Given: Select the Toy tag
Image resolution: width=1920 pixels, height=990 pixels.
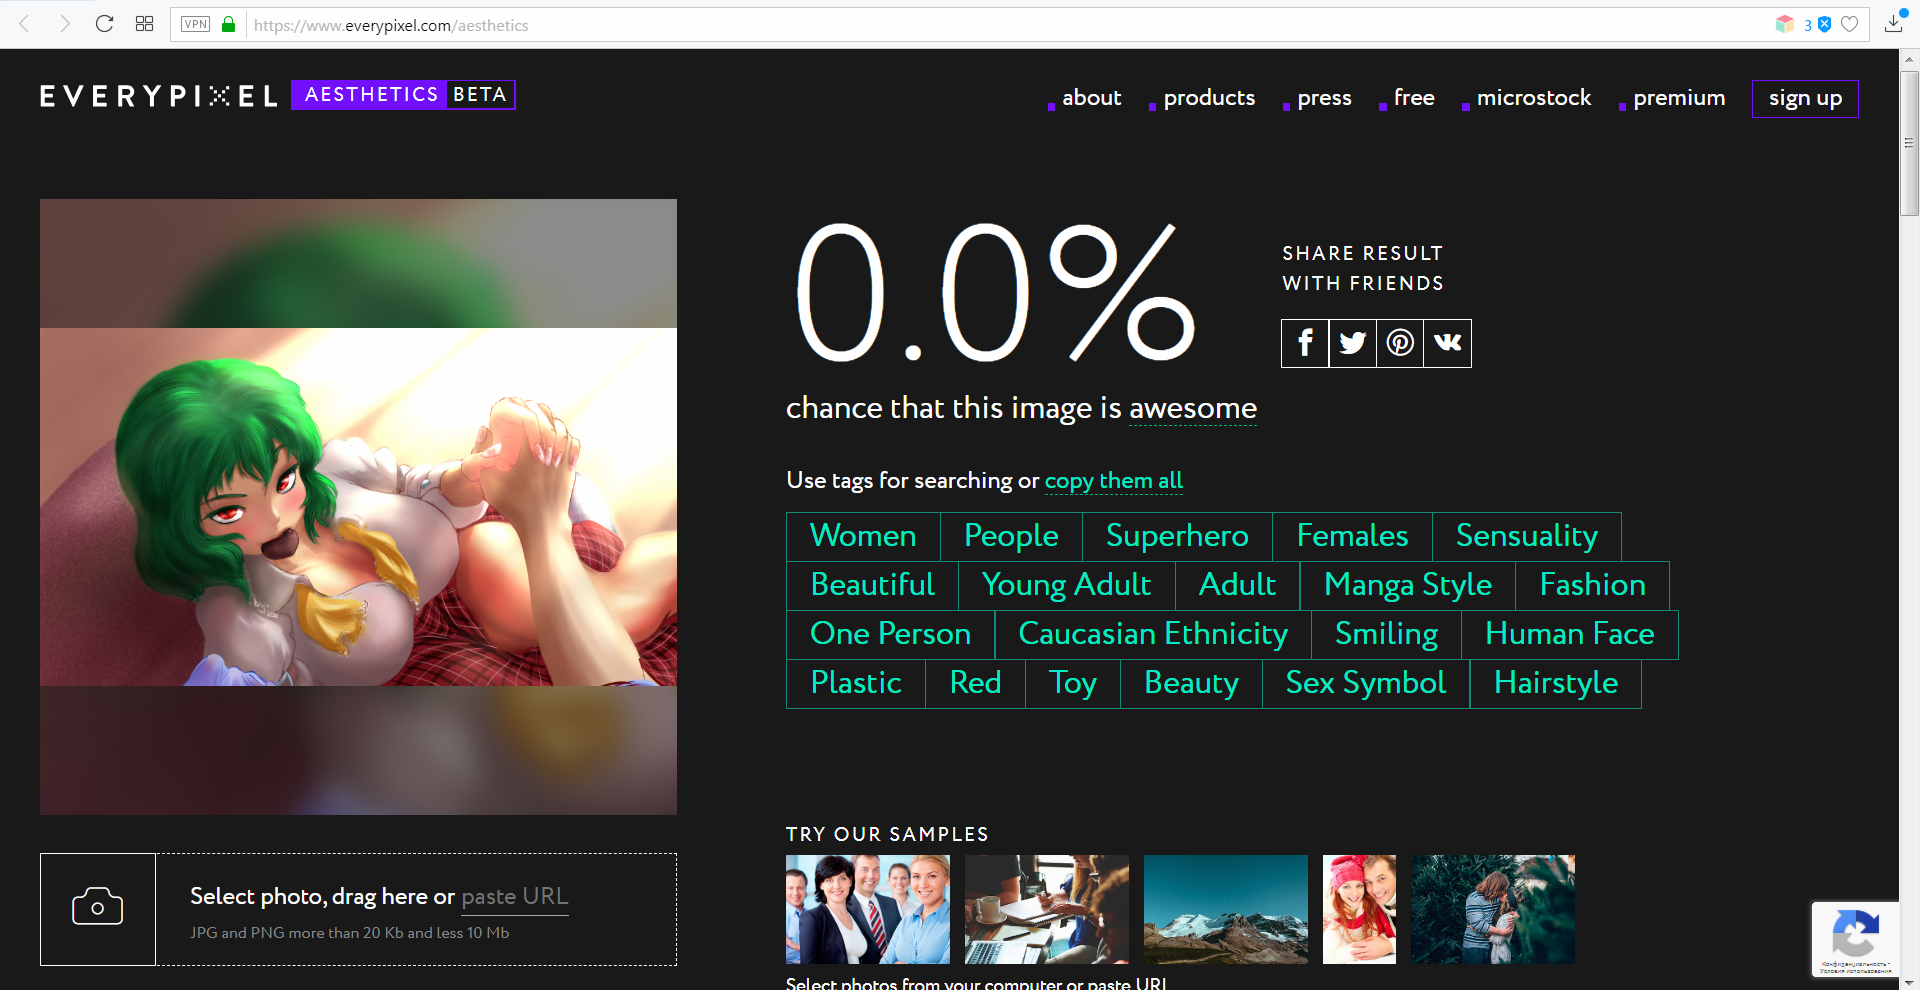Looking at the screenshot, I should coord(1072,683).
